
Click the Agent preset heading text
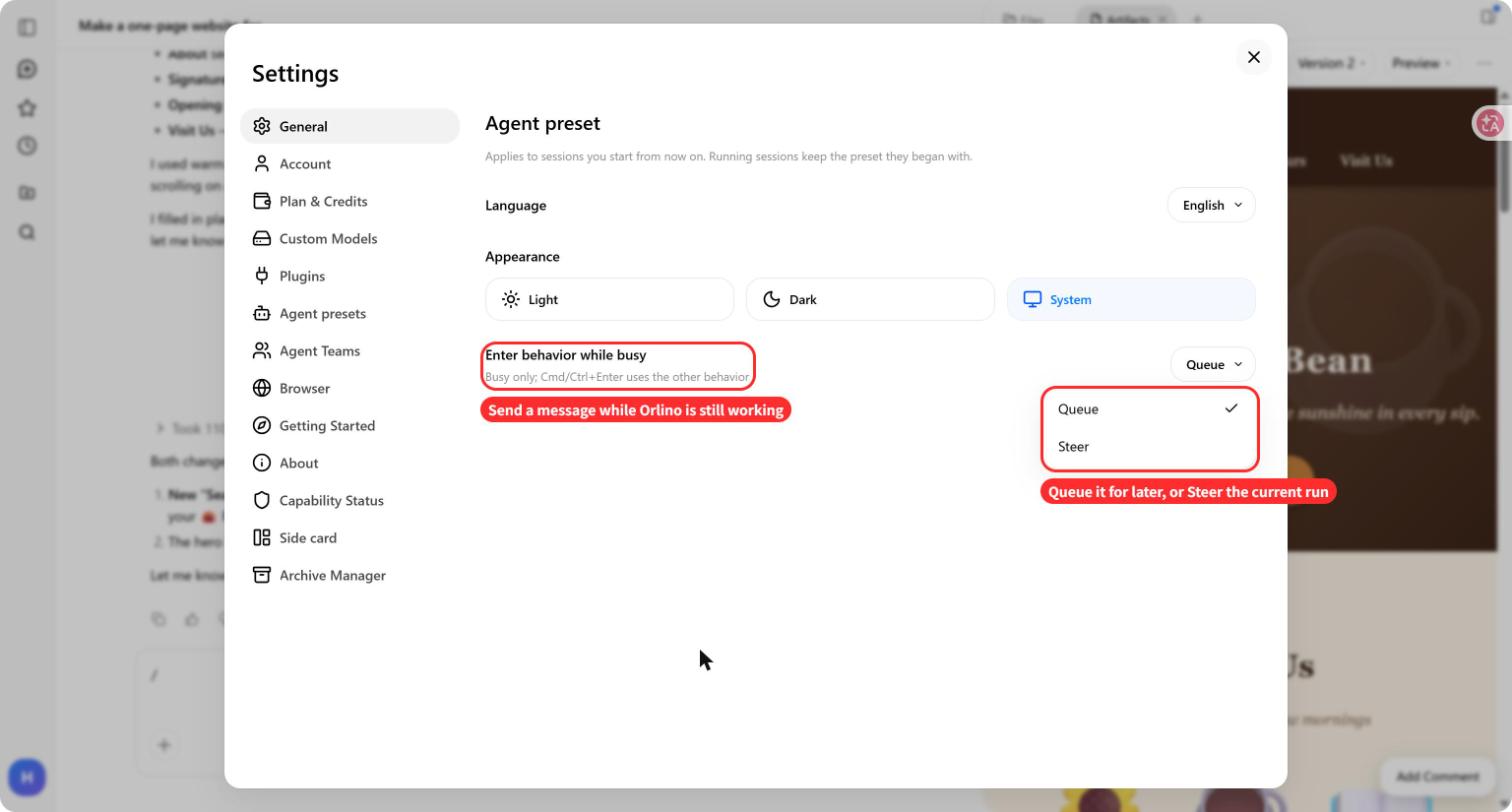[543, 123]
